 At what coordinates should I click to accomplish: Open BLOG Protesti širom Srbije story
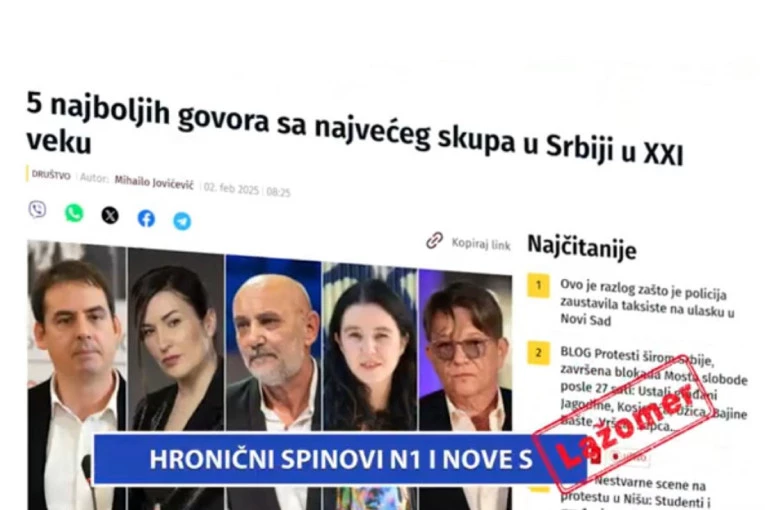click(x=653, y=389)
